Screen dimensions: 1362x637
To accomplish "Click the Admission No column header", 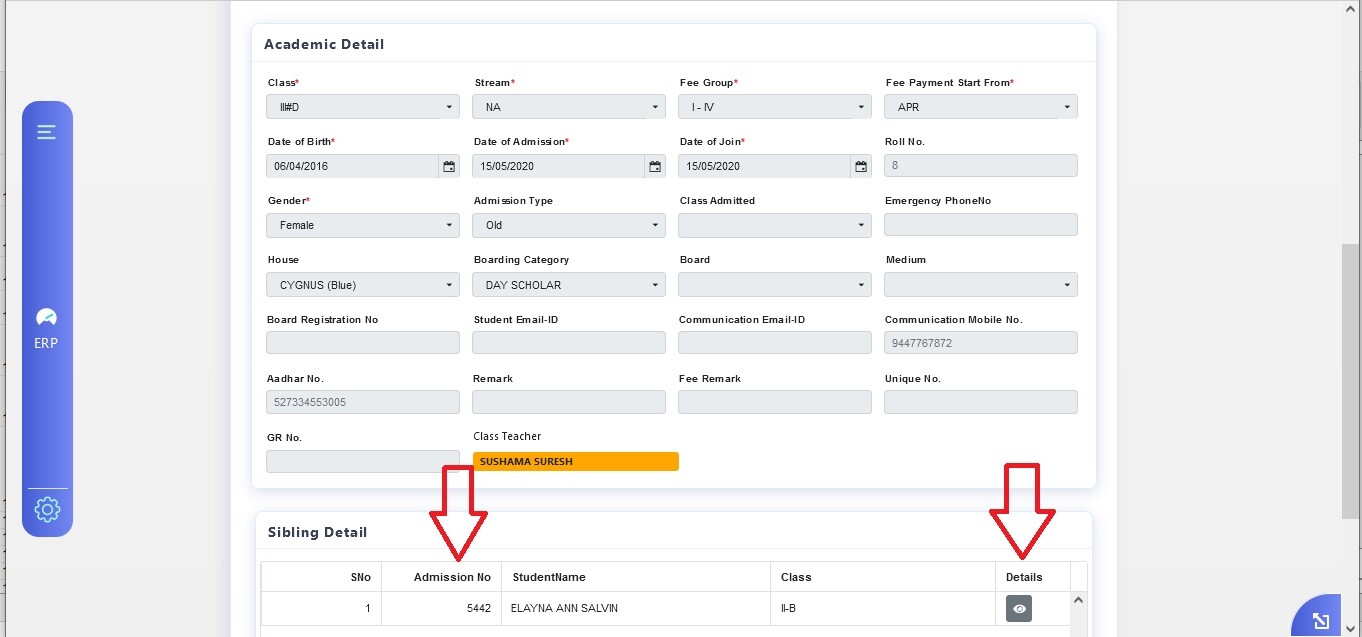I will (x=452, y=577).
